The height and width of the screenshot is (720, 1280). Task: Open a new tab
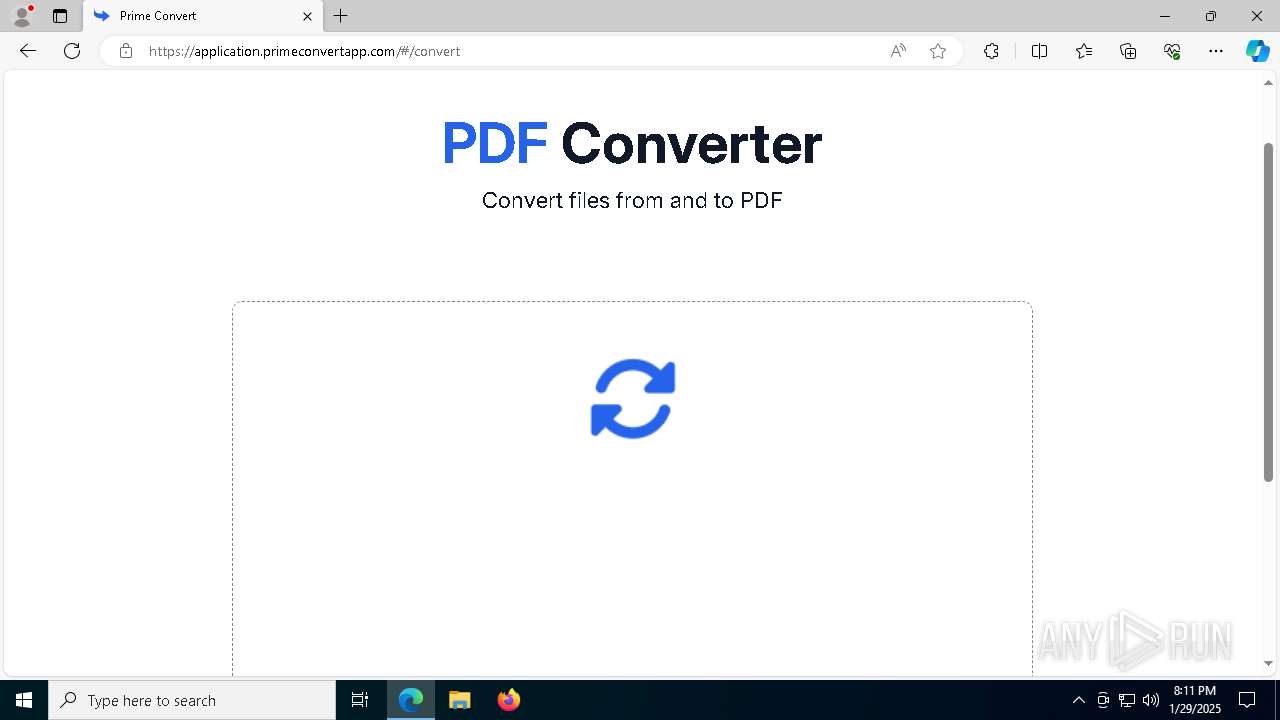click(341, 16)
